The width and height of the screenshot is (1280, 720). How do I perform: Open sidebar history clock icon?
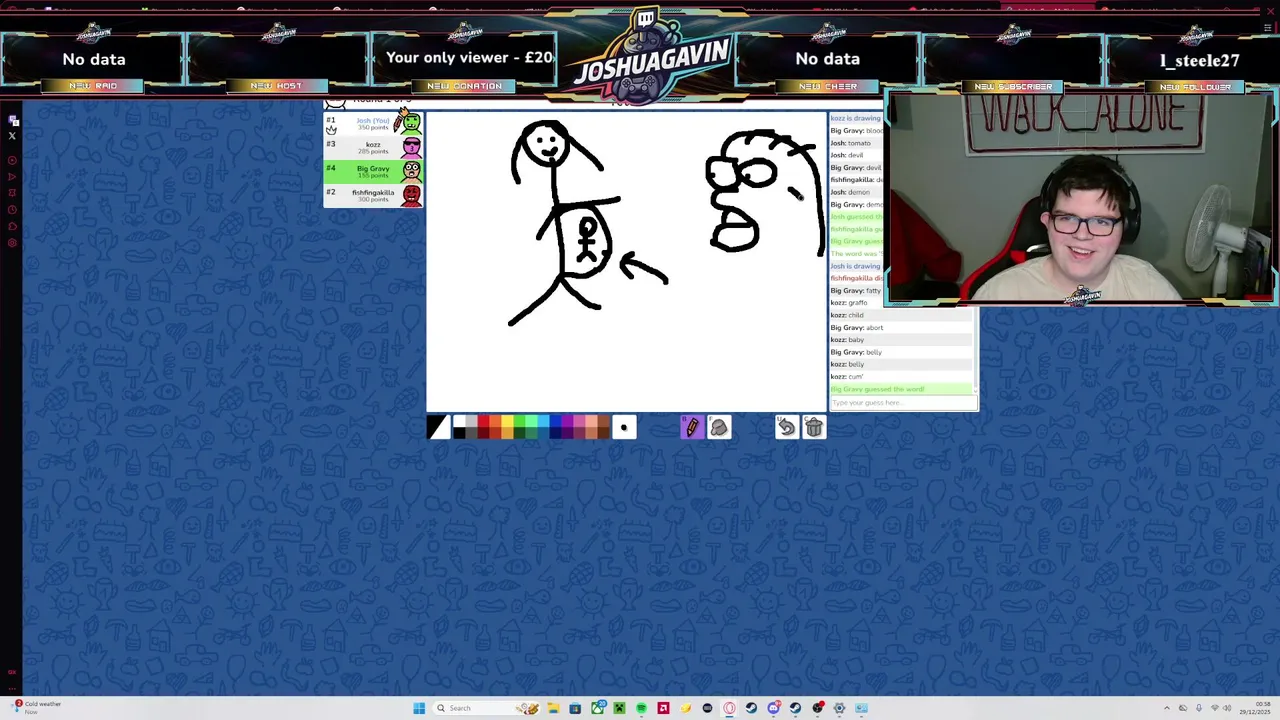[x=12, y=209]
